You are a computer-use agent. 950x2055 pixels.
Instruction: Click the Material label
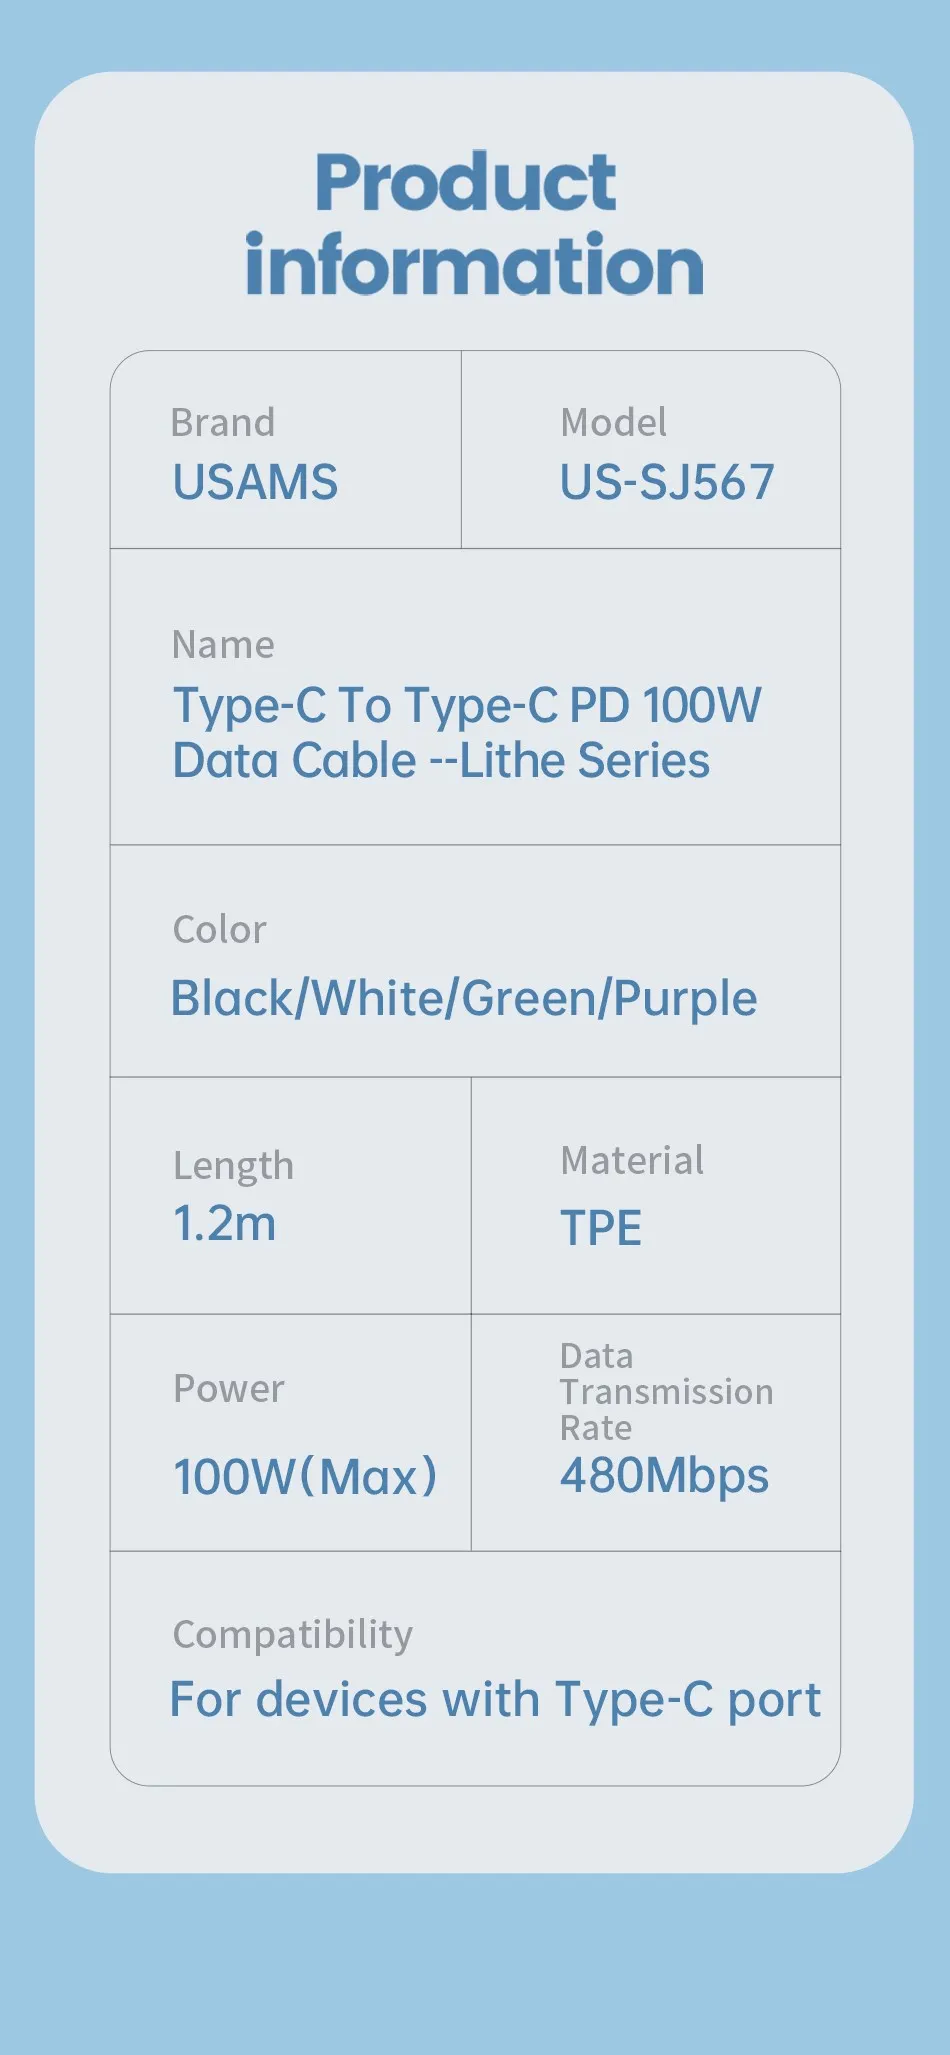click(x=632, y=1161)
